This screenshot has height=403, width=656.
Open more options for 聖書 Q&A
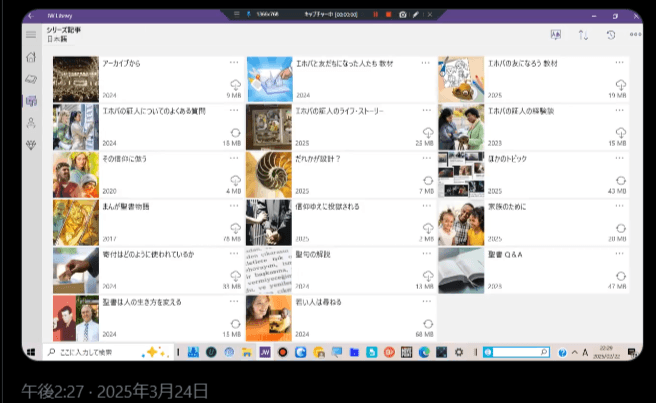pyautogui.click(x=620, y=254)
